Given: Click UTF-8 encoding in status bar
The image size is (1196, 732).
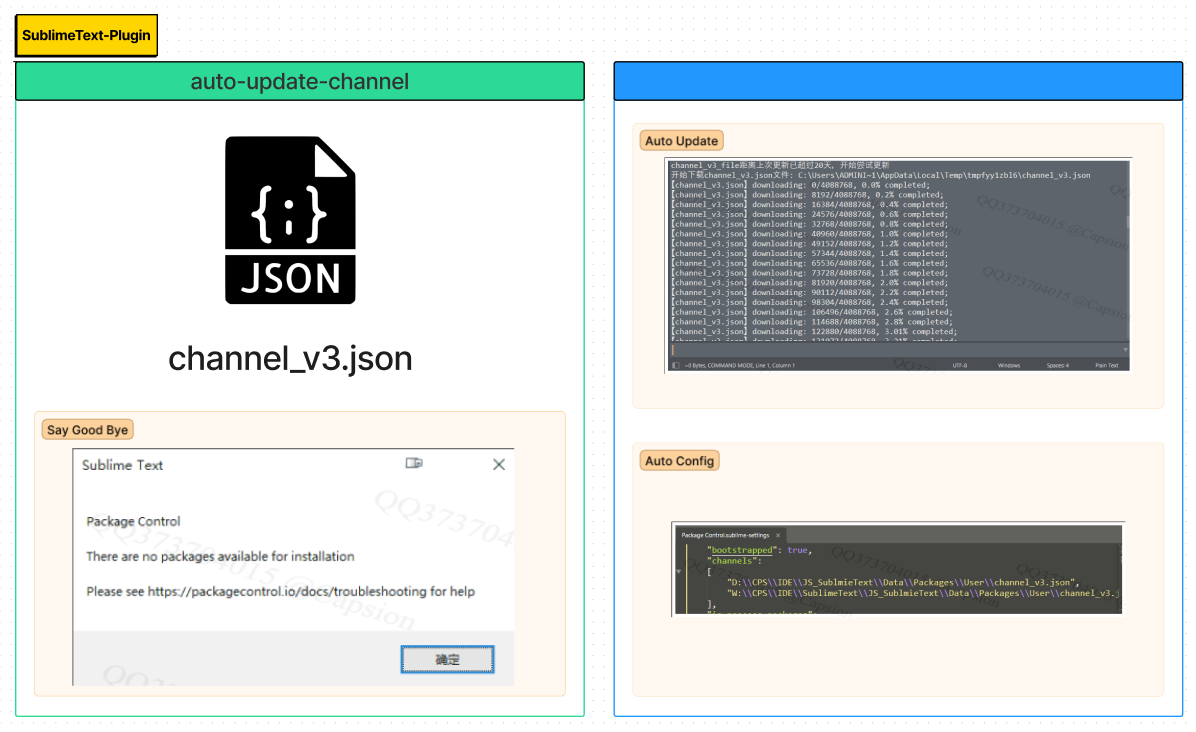Looking at the screenshot, I should pyautogui.click(x=960, y=365).
